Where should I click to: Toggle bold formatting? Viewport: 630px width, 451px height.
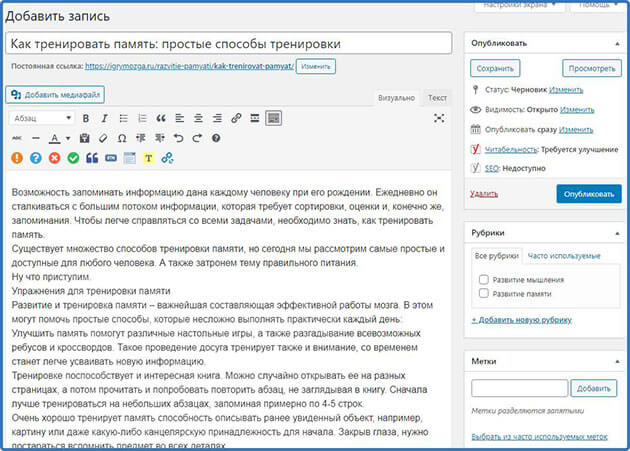click(86, 118)
